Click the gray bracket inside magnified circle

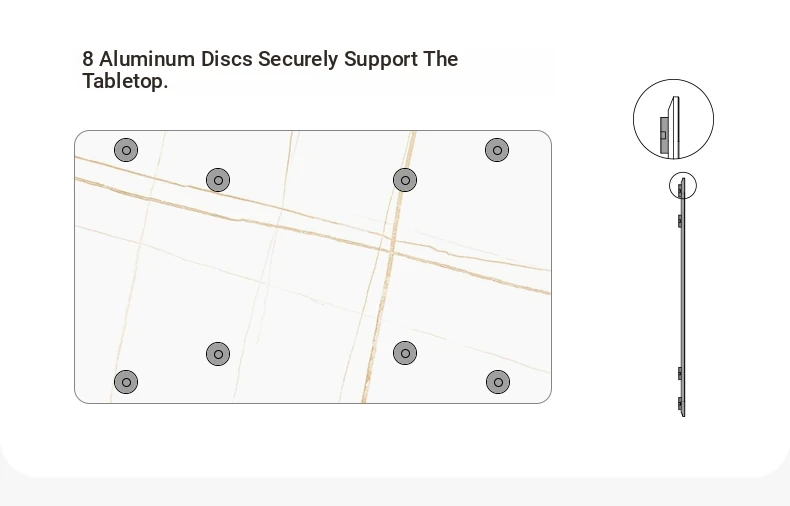click(x=664, y=135)
